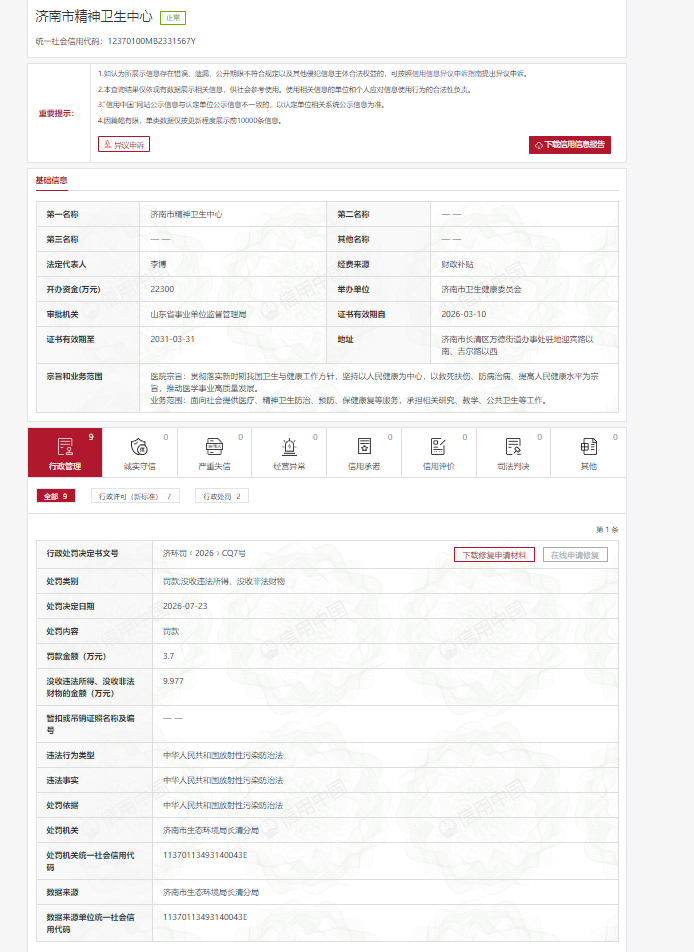This screenshot has width=694, height=952.
Task: Select the 诚实守信 shield icon tab
Action: pyautogui.click(x=140, y=452)
